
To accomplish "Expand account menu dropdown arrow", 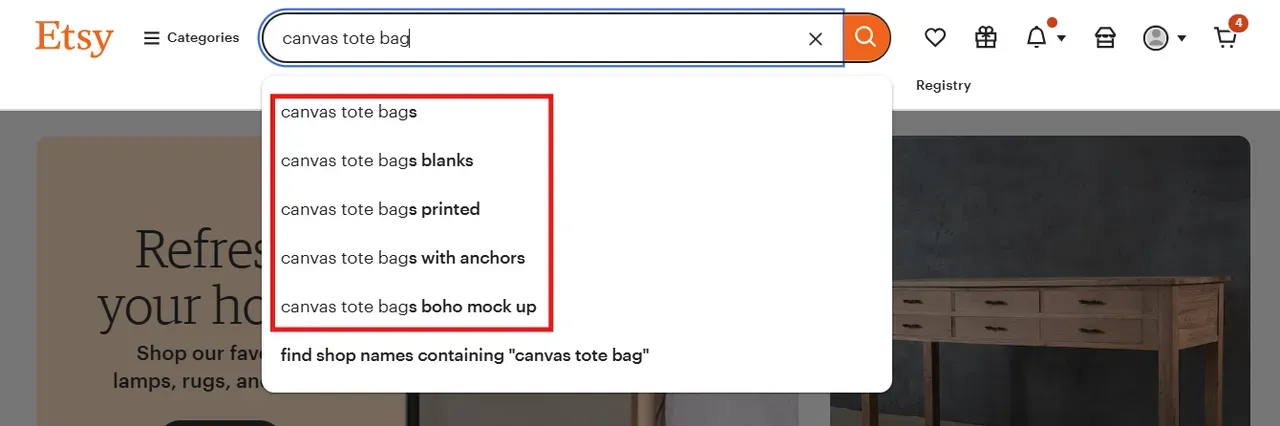I will click(x=1182, y=39).
